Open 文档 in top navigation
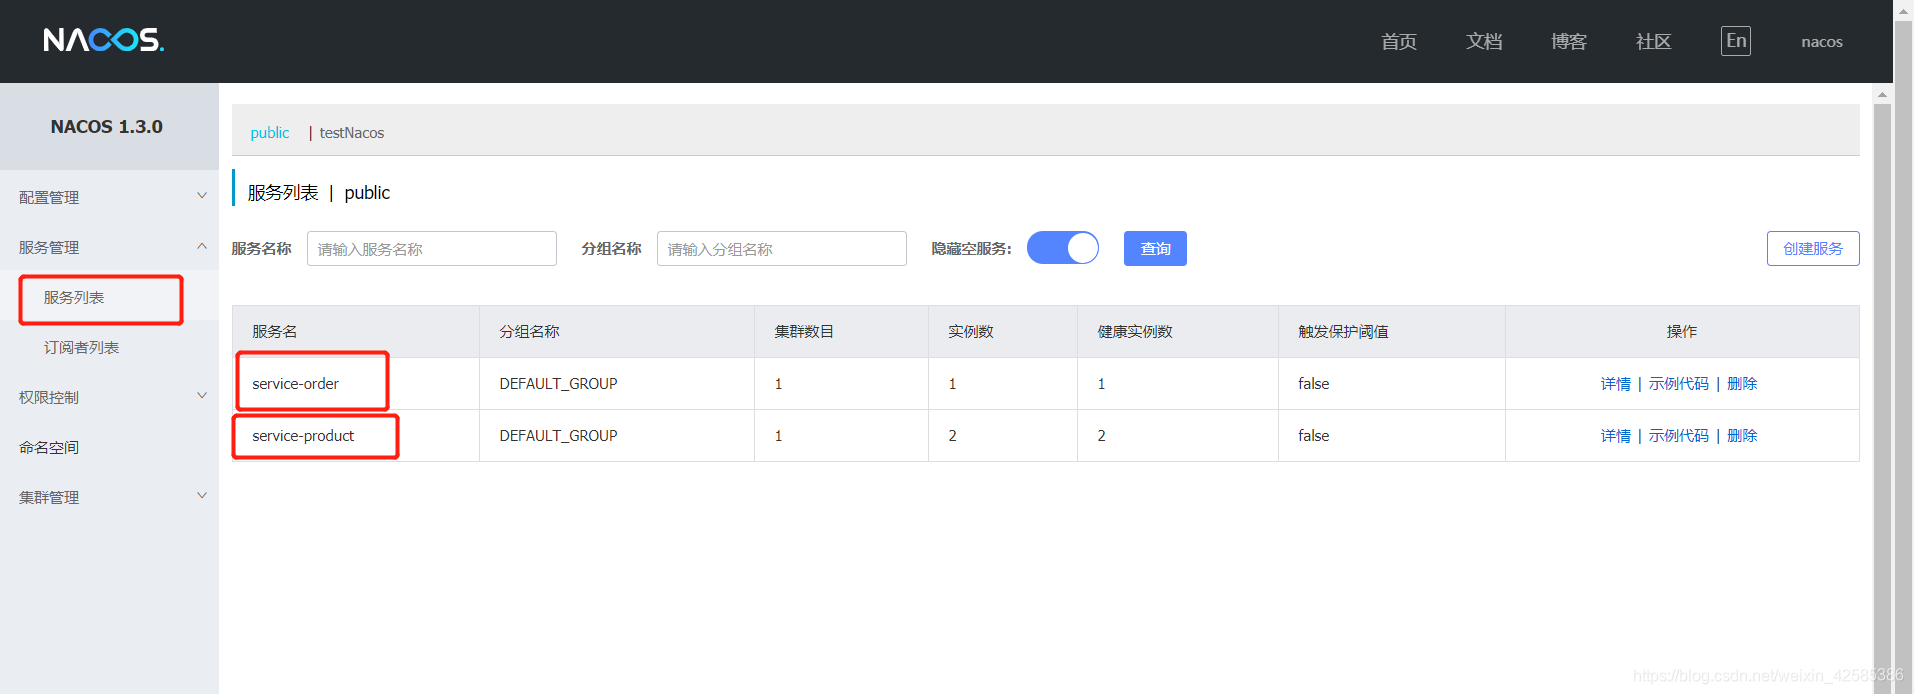This screenshot has width=1914, height=694. [1484, 41]
